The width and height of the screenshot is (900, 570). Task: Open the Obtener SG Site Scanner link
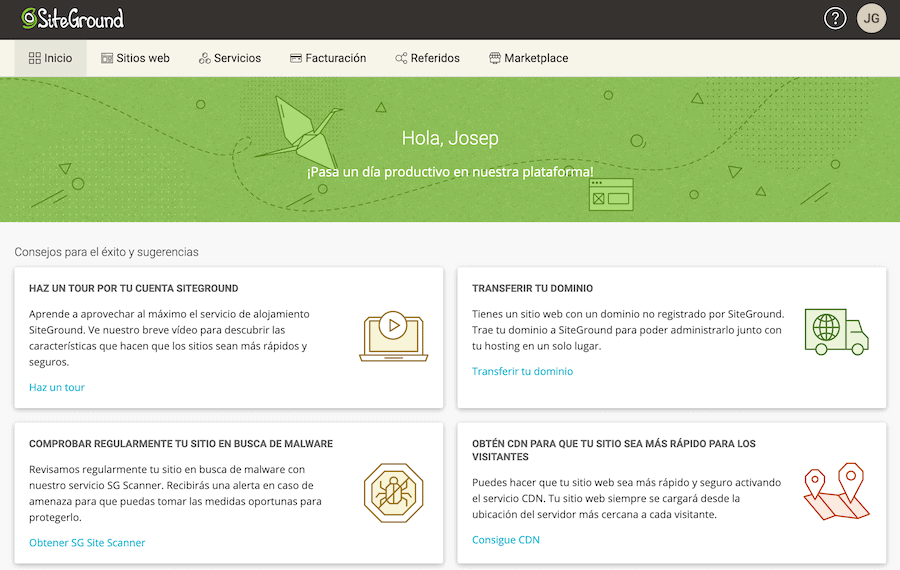87,542
